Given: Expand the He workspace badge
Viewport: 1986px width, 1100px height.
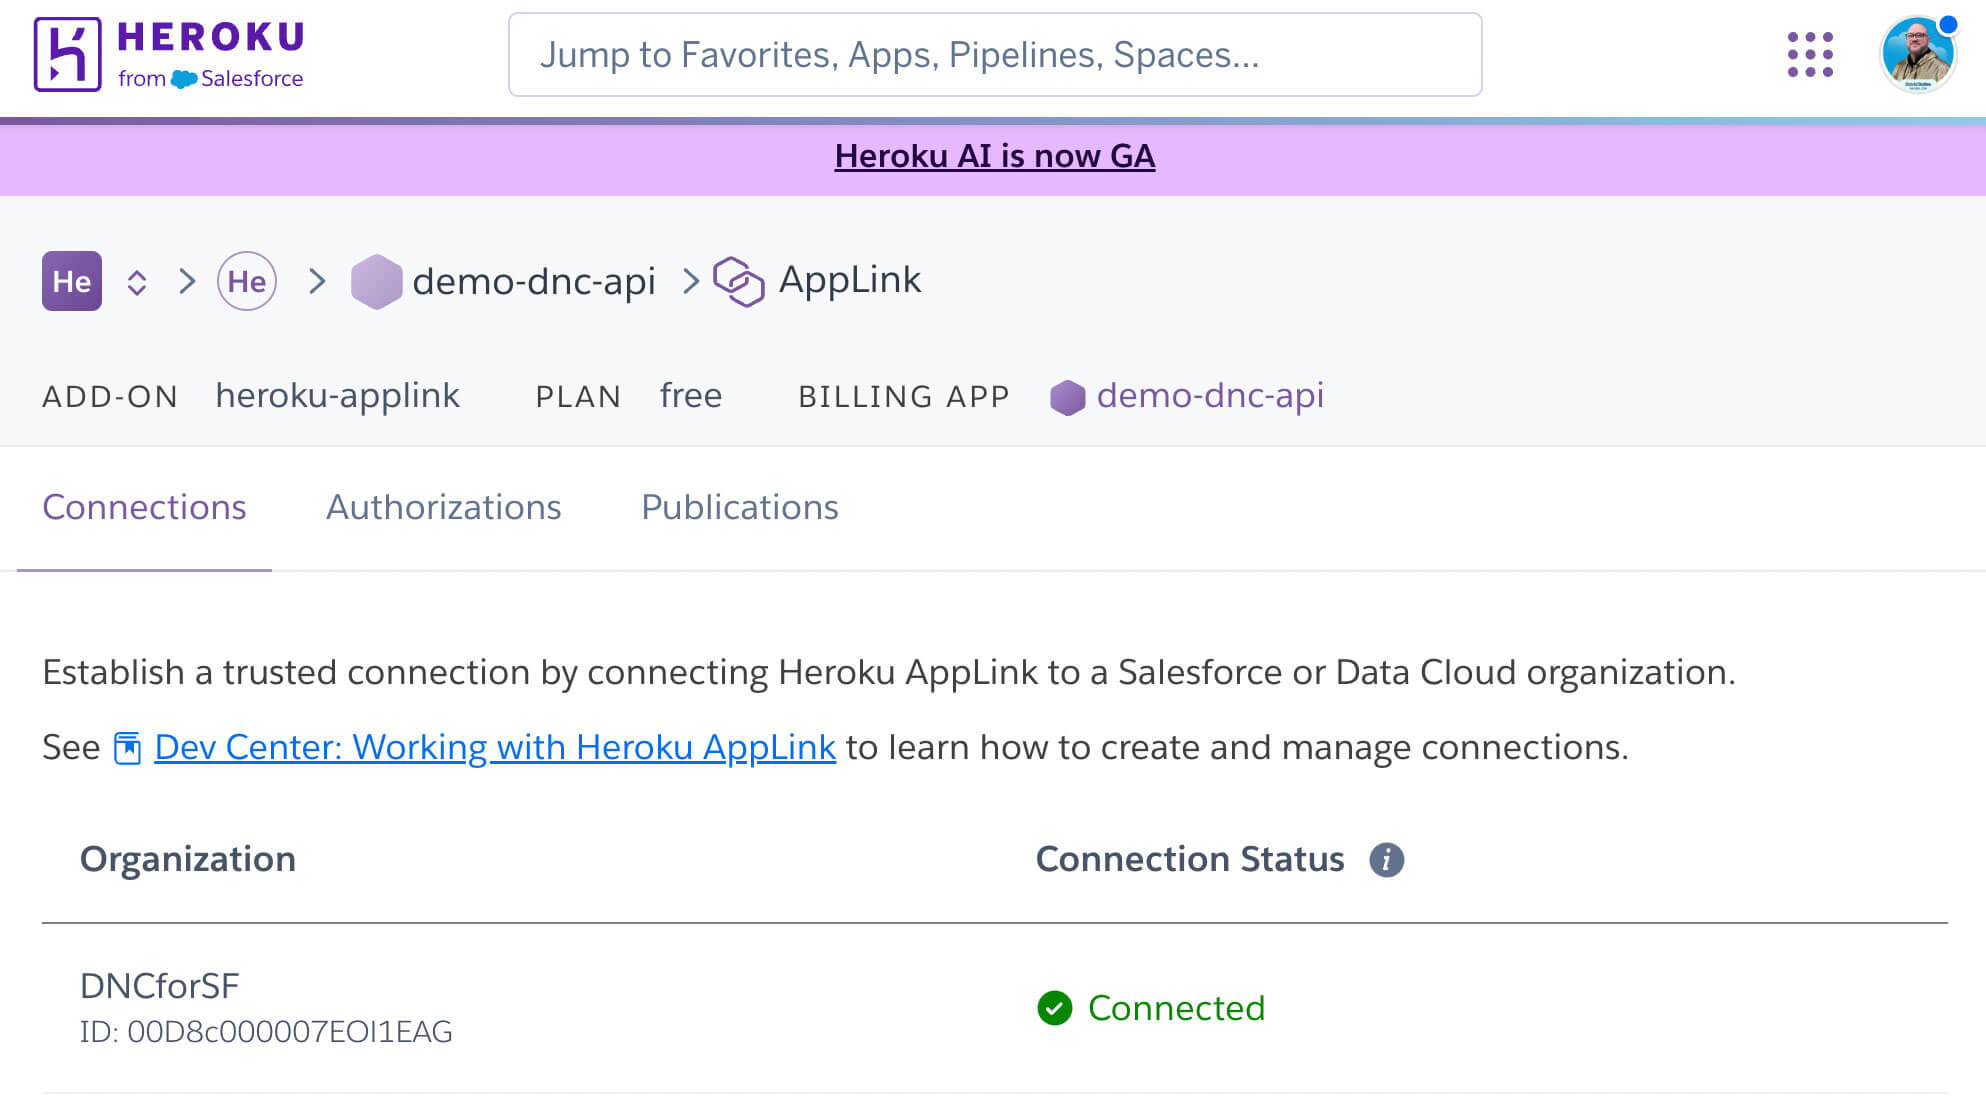Looking at the screenshot, I should click(x=71, y=281).
